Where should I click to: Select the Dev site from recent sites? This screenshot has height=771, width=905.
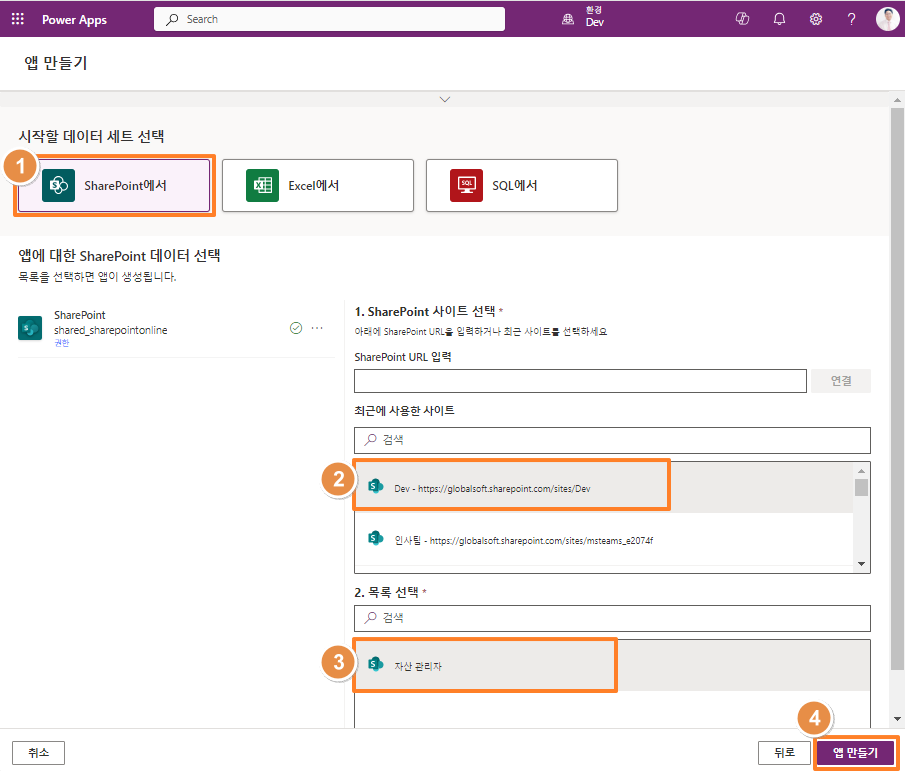pos(604,488)
